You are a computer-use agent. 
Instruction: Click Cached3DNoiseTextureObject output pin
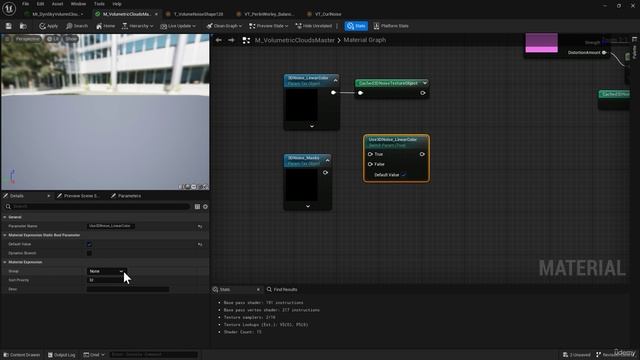423,93
